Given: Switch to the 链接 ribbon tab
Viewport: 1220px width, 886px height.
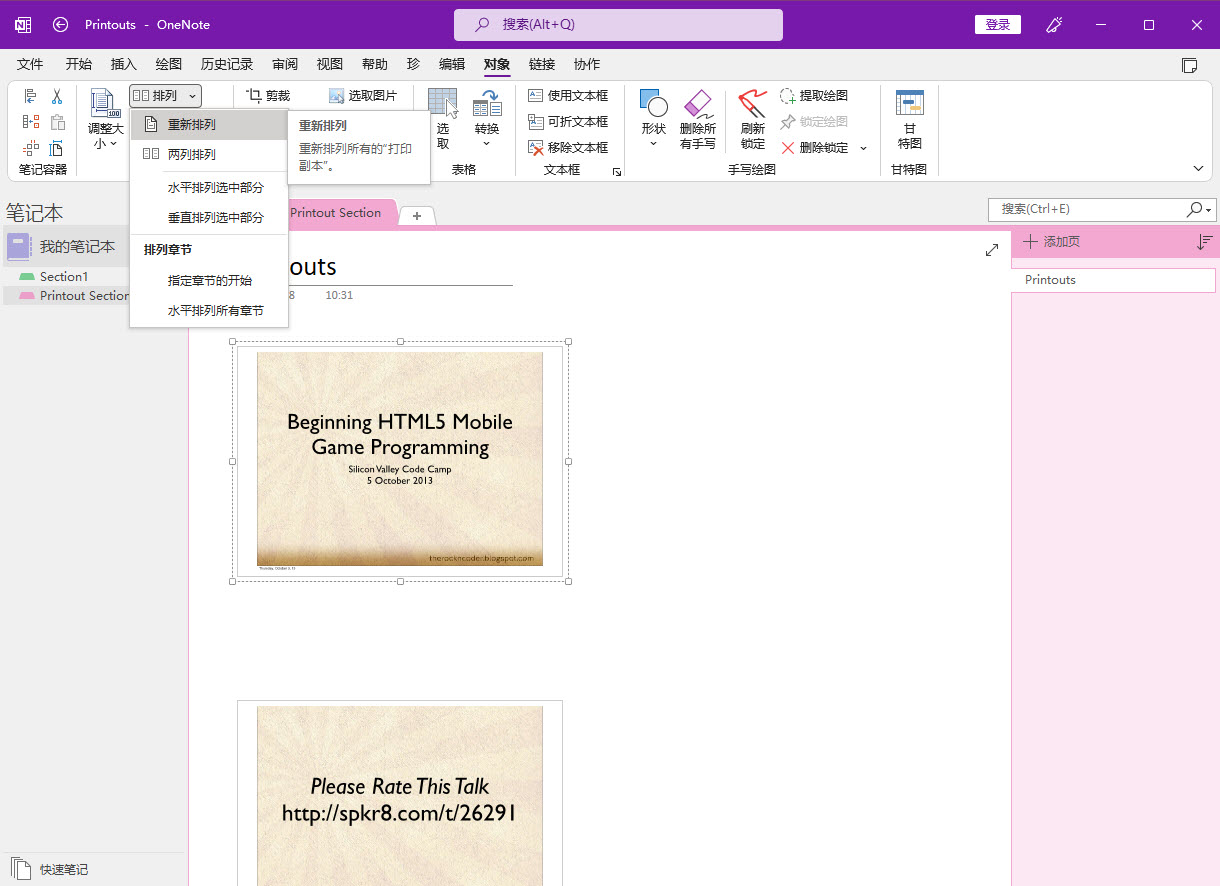Looking at the screenshot, I should pos(542,64).
